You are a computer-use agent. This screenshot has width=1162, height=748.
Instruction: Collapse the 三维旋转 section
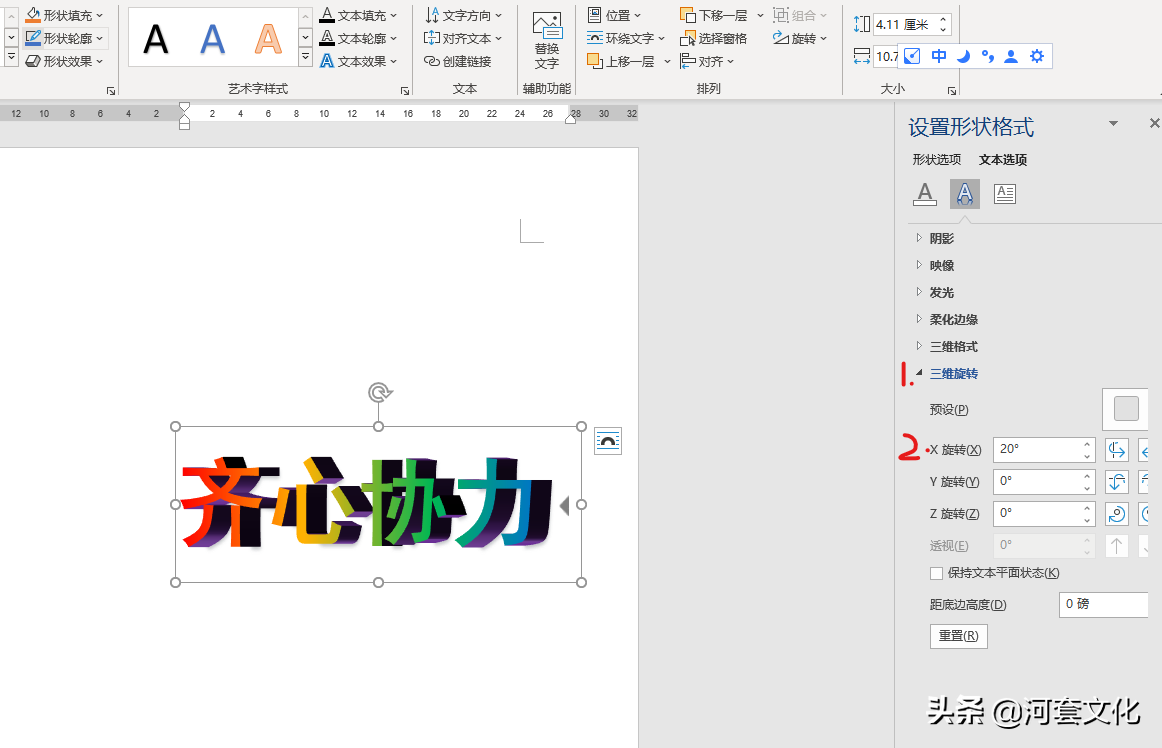[953, 373]
